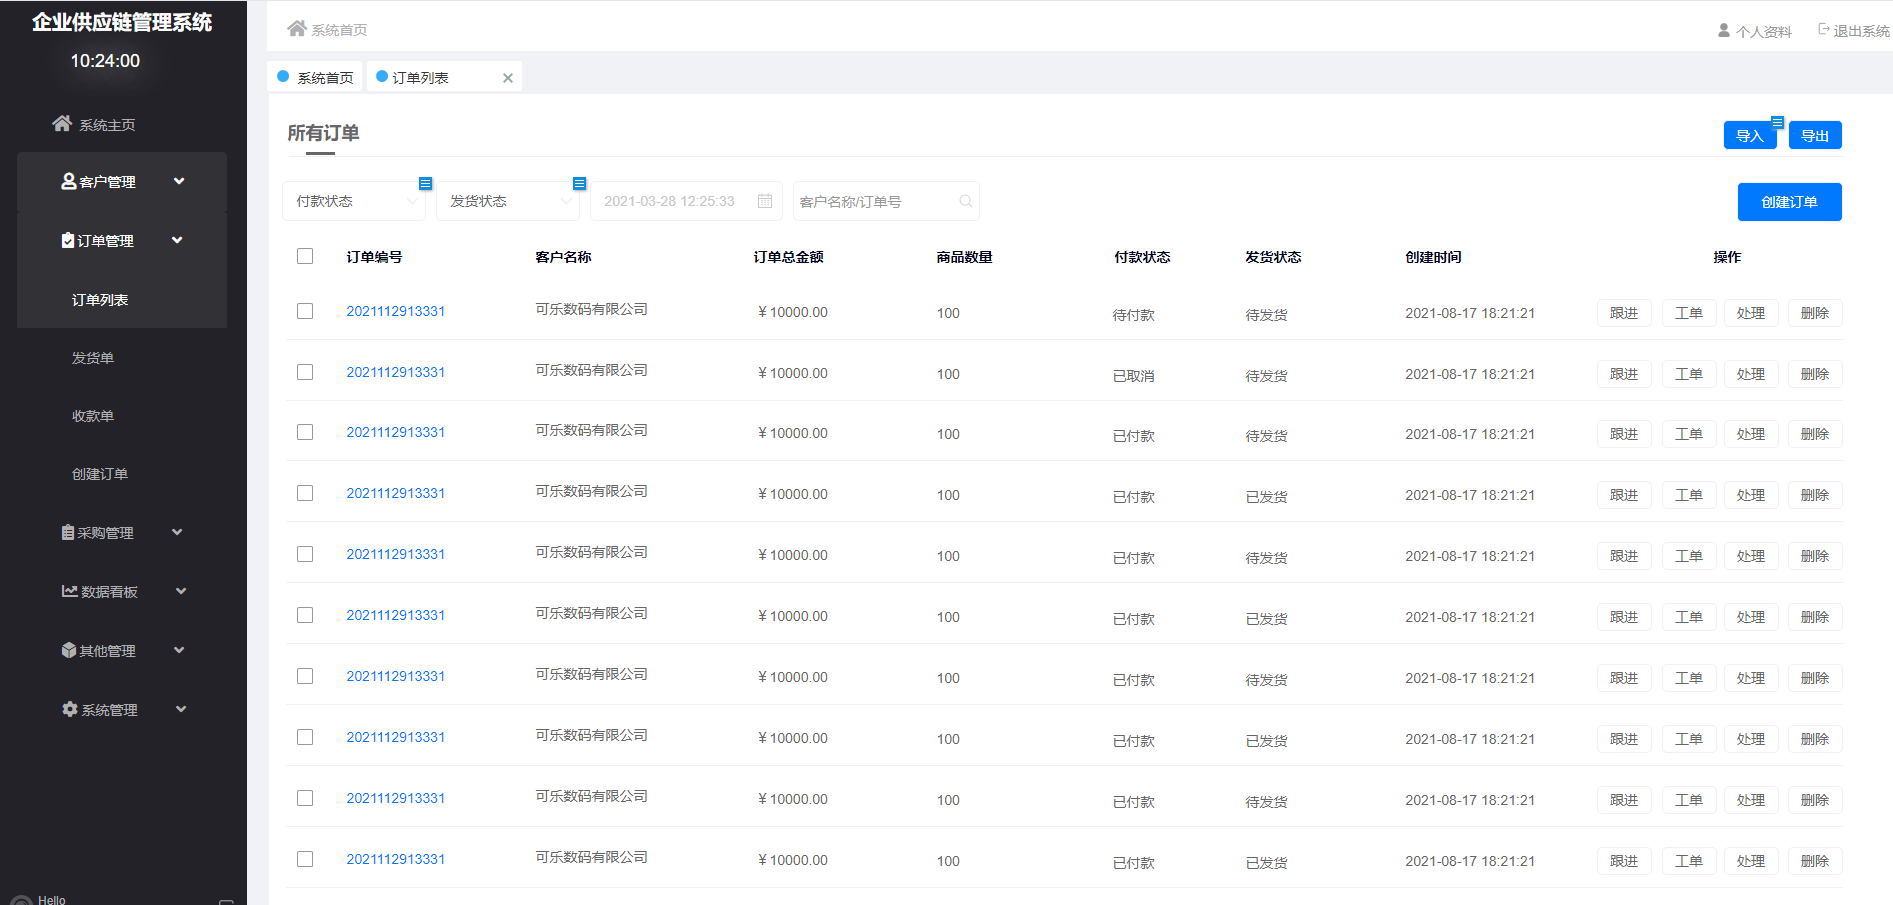Image resolution: width=1893 pixels, height=905 pixels.
Task: Click the blue 创建订单 button
Action: click(x=1789, y=202)
